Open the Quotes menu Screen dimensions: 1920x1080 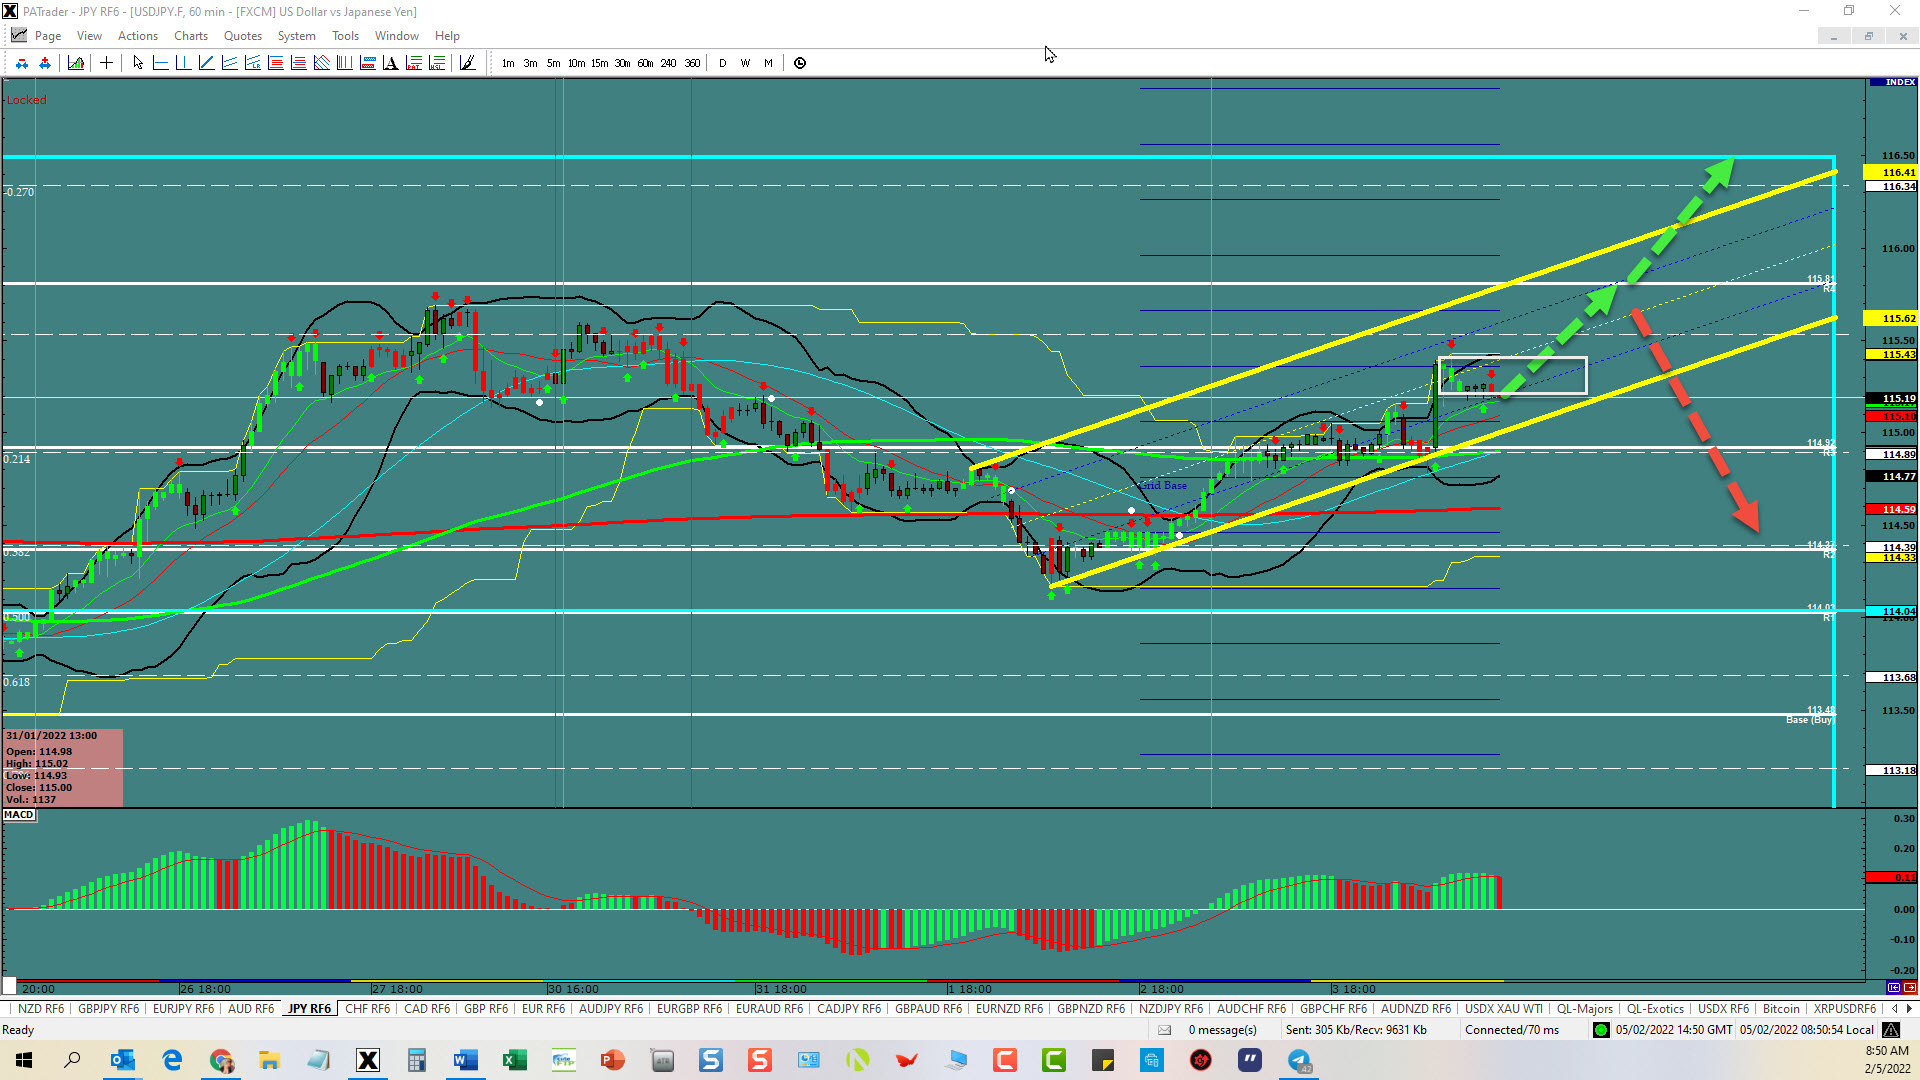(x=242, y=36)
